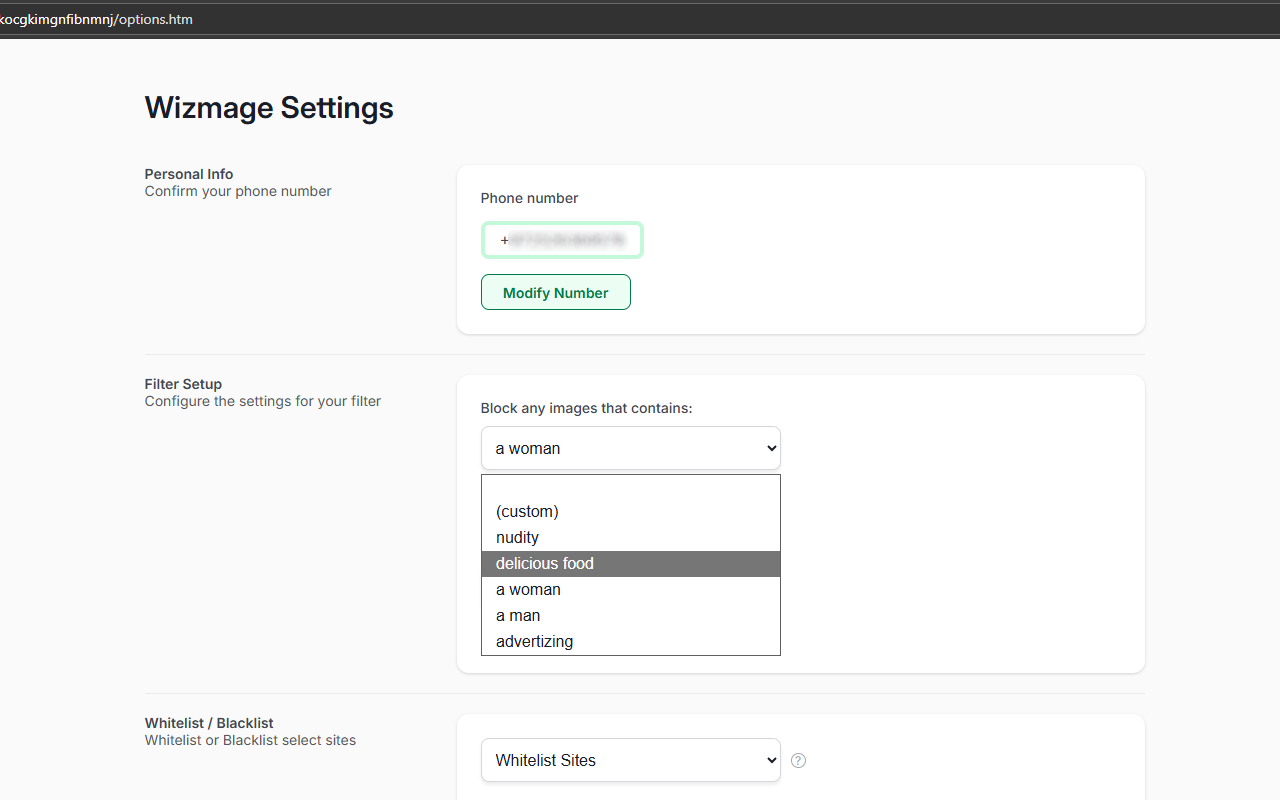Click the Wizmage Settings heading
1280x800 pixels.
click(x=269, y=107)
